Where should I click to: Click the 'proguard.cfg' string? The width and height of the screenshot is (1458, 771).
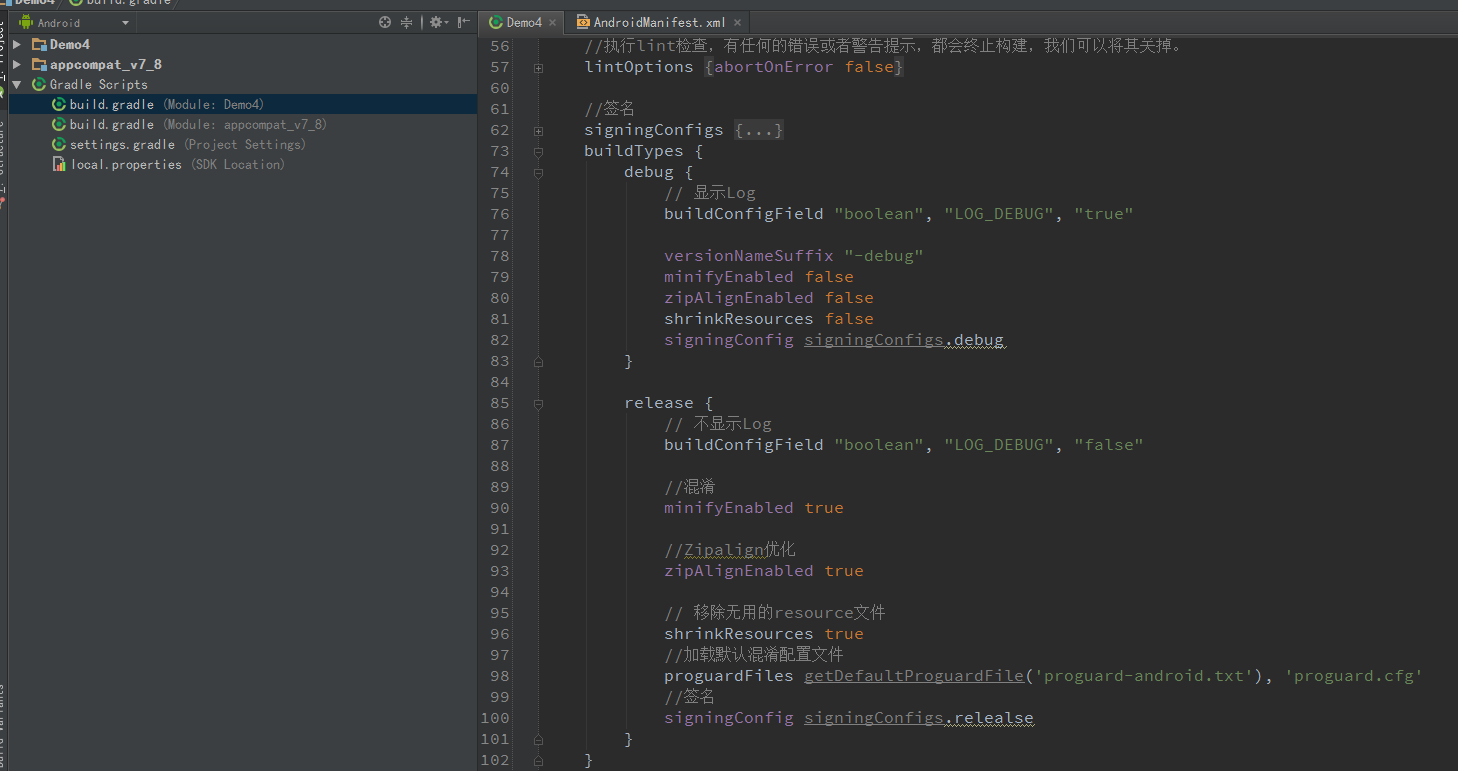pos(1353,676)
